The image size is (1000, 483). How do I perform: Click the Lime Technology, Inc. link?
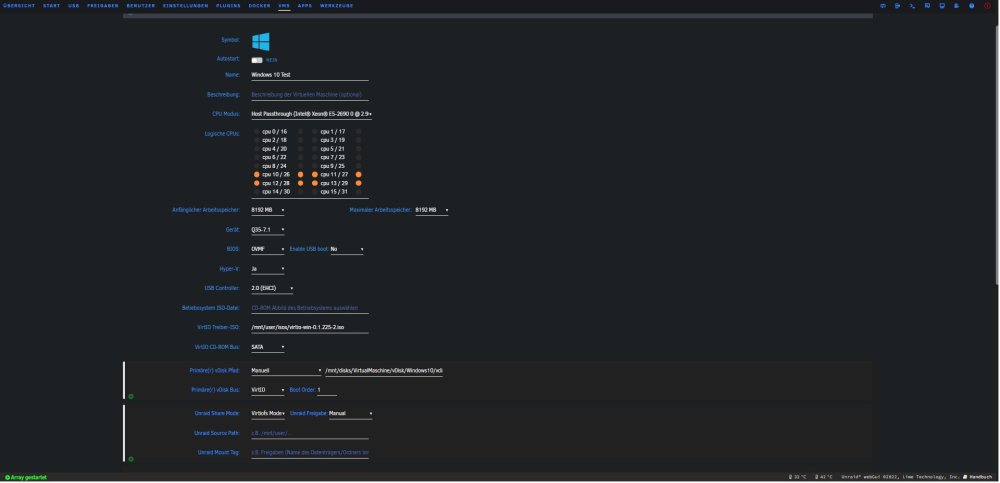930,477
